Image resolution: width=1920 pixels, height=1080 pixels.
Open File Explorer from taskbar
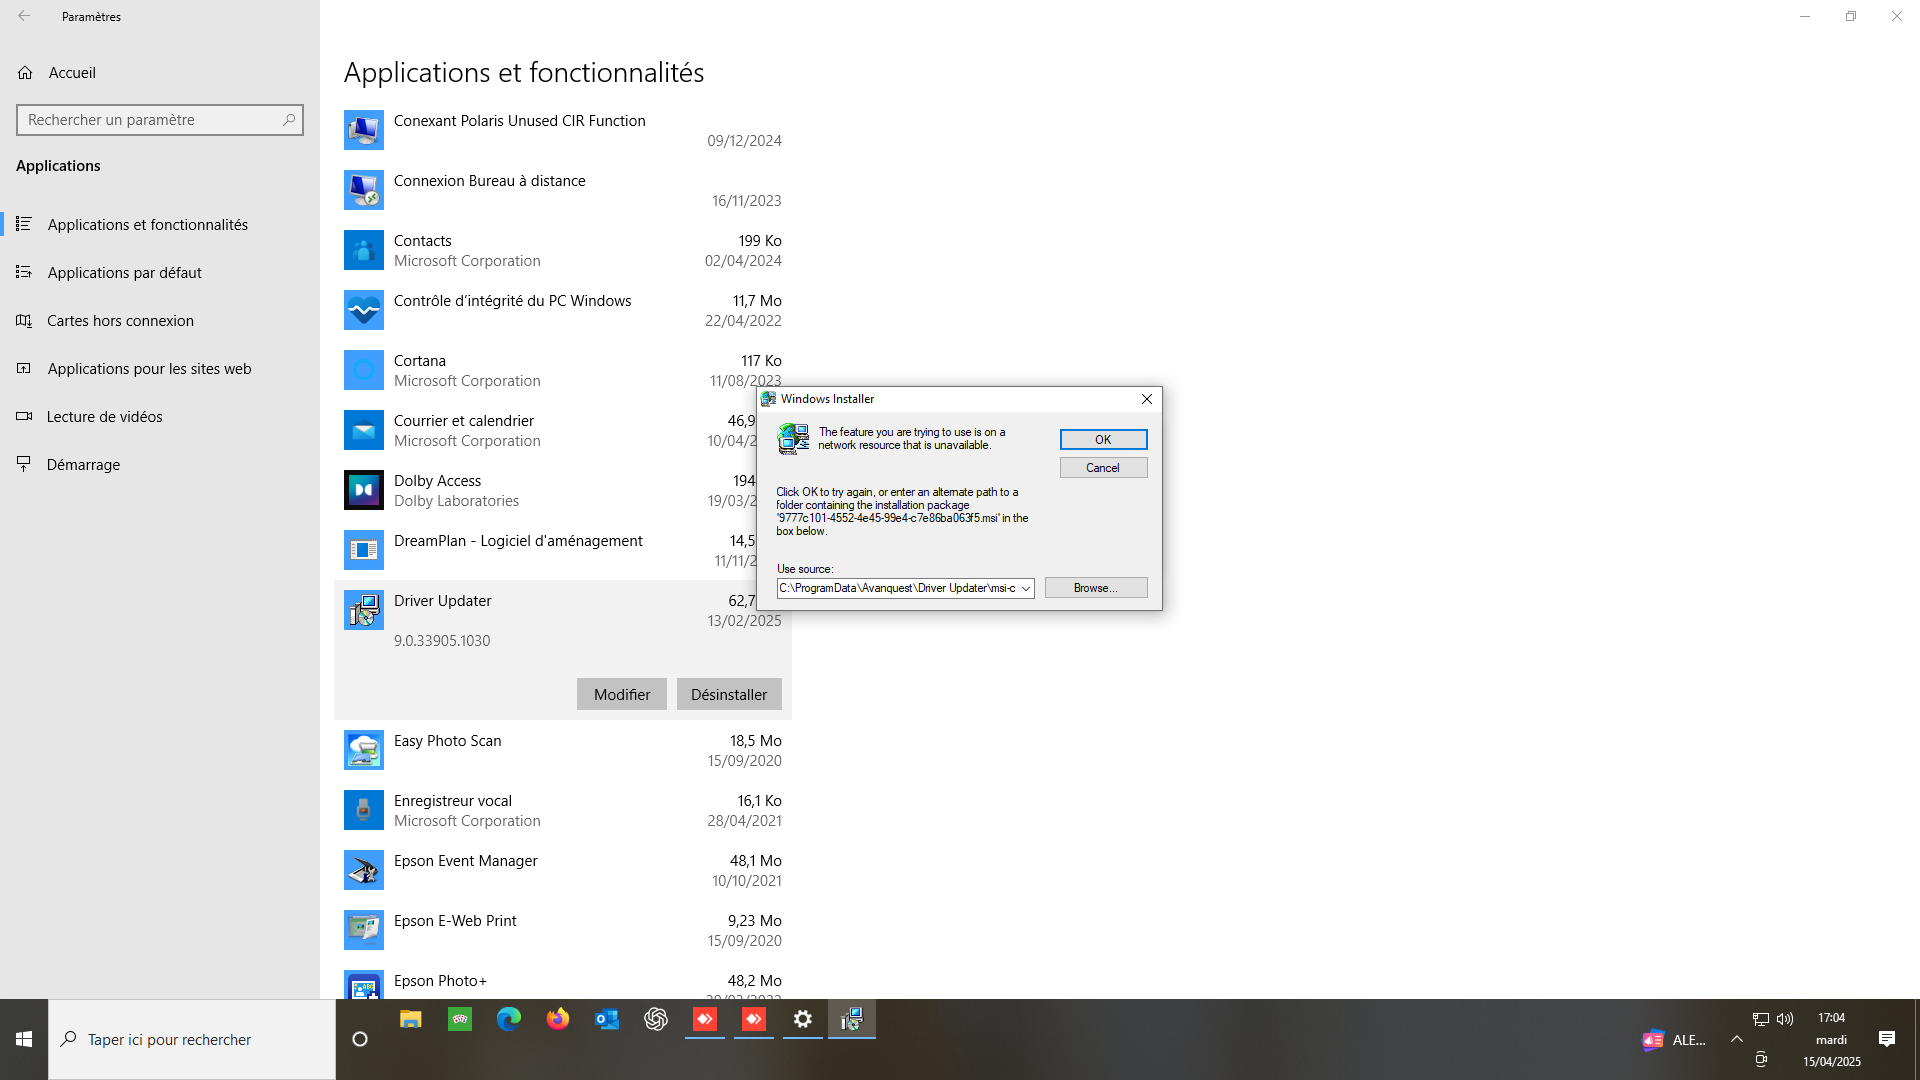[411, 1019]
